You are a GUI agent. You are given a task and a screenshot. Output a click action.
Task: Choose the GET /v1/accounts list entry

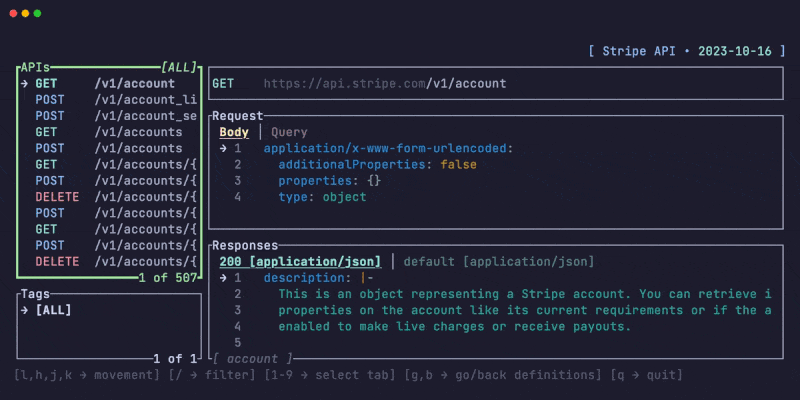(x=108, y=131)
